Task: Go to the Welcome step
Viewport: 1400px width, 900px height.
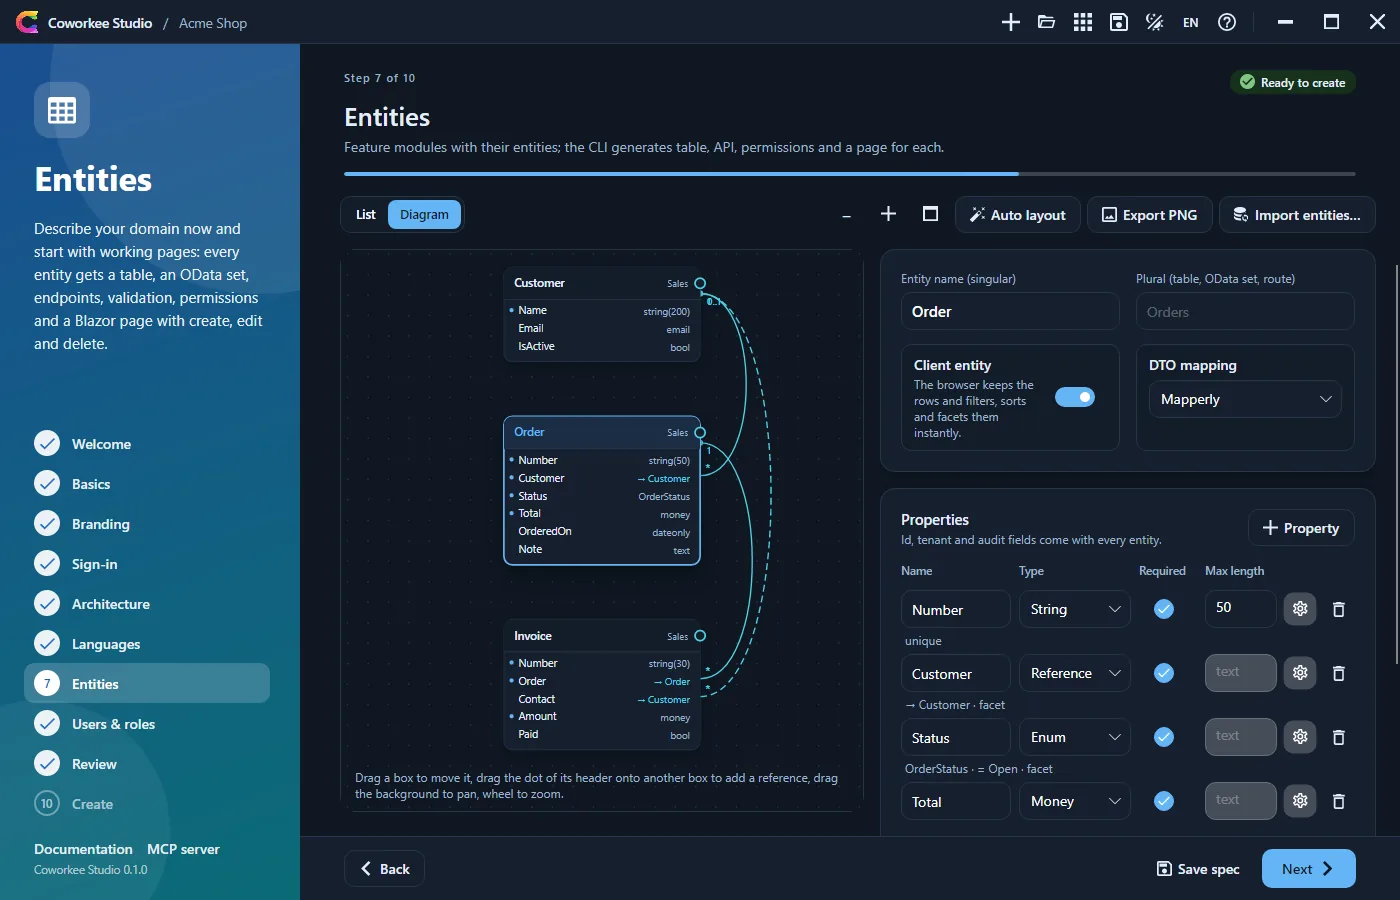Action: pos(147,444)
